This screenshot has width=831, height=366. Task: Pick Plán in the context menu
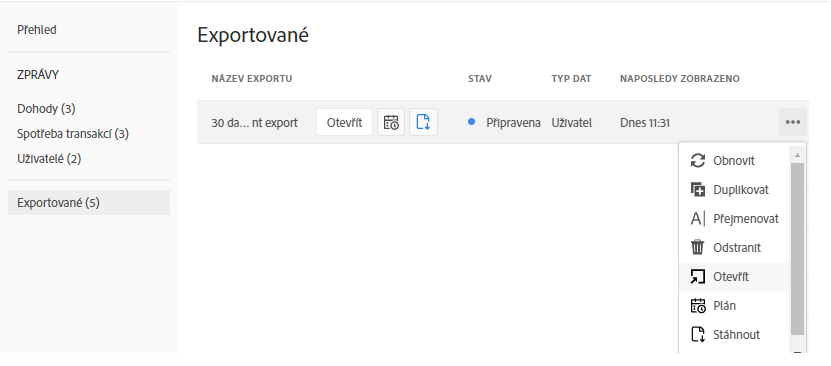[734, 306]
